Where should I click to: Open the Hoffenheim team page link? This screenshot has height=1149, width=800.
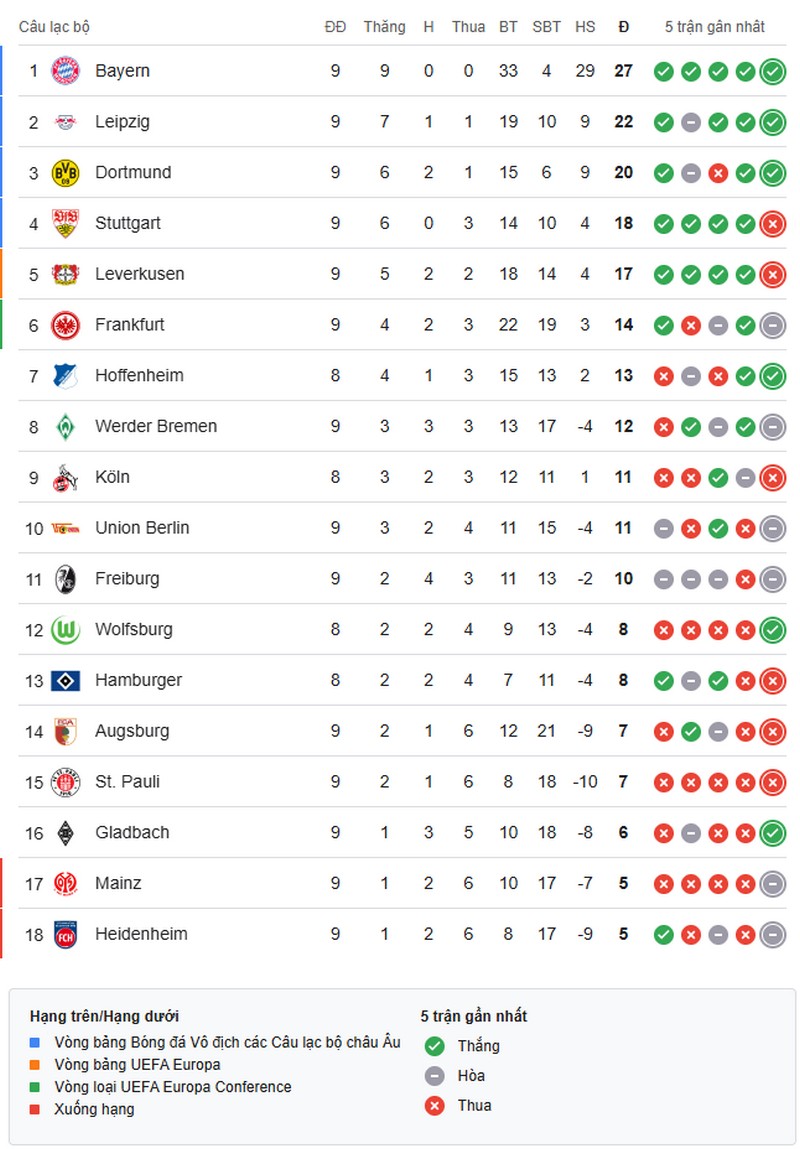click(138, 375)
